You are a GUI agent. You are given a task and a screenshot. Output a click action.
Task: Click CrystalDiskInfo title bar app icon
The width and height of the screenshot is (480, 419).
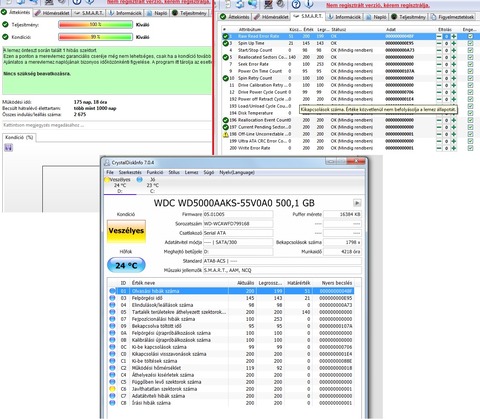click(107, 163)
